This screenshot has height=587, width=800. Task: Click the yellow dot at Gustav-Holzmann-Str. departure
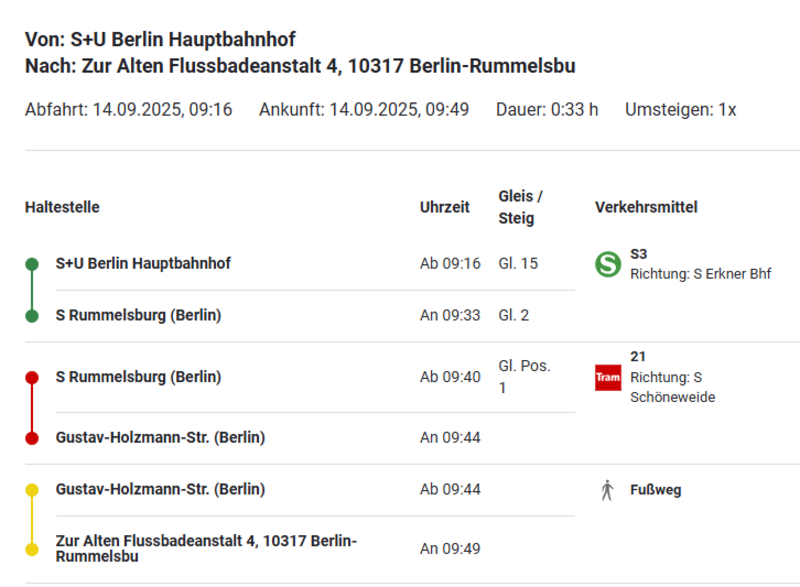tap(32, 490)
